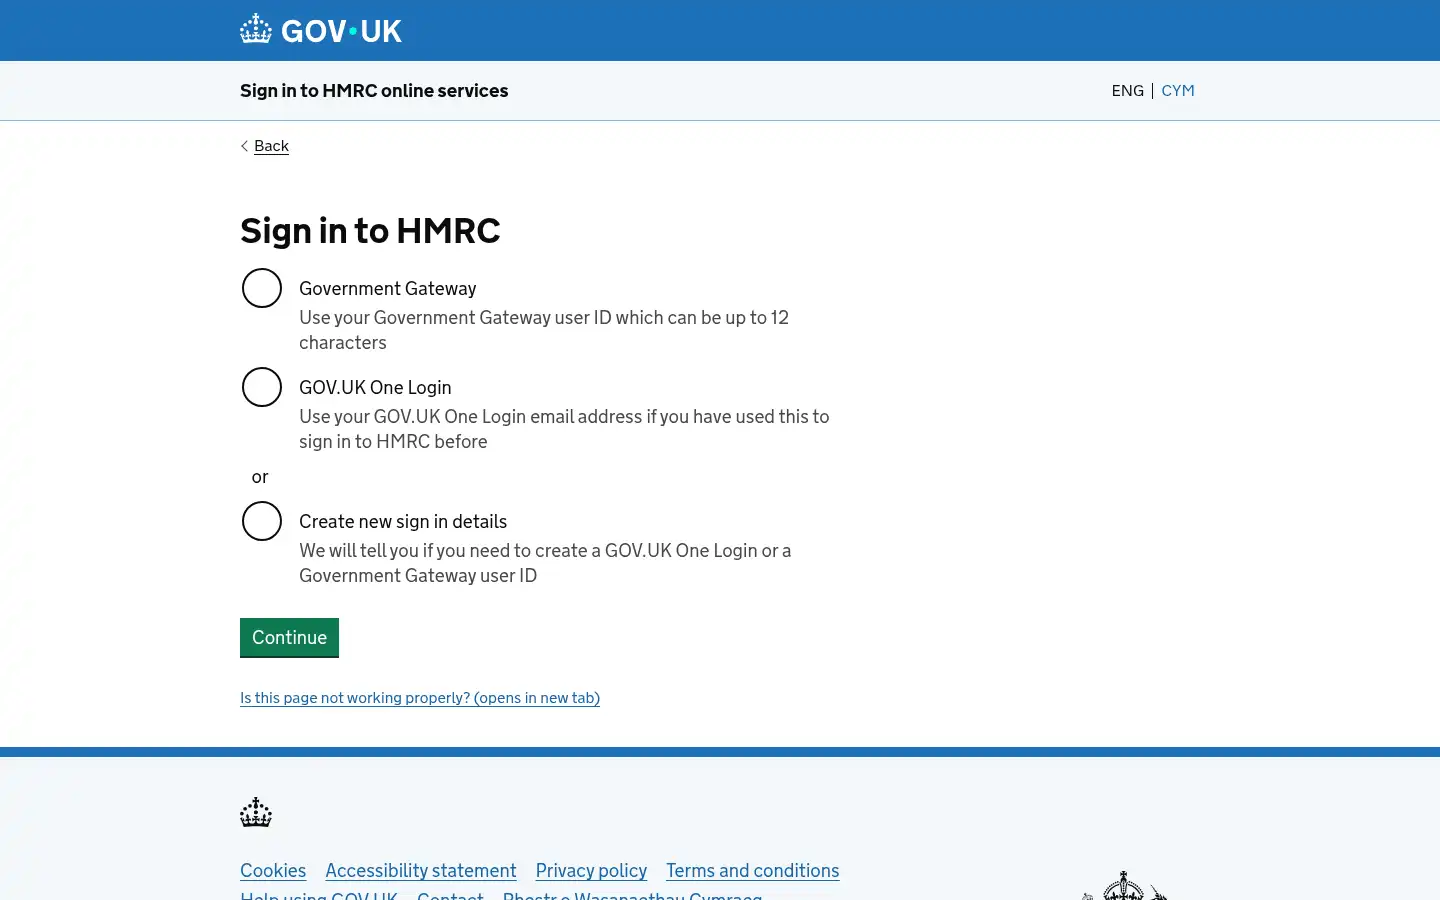This screenshot has height=900, width=1440.
Task: Click hint text about One Login email address
Action: point(564,429)
